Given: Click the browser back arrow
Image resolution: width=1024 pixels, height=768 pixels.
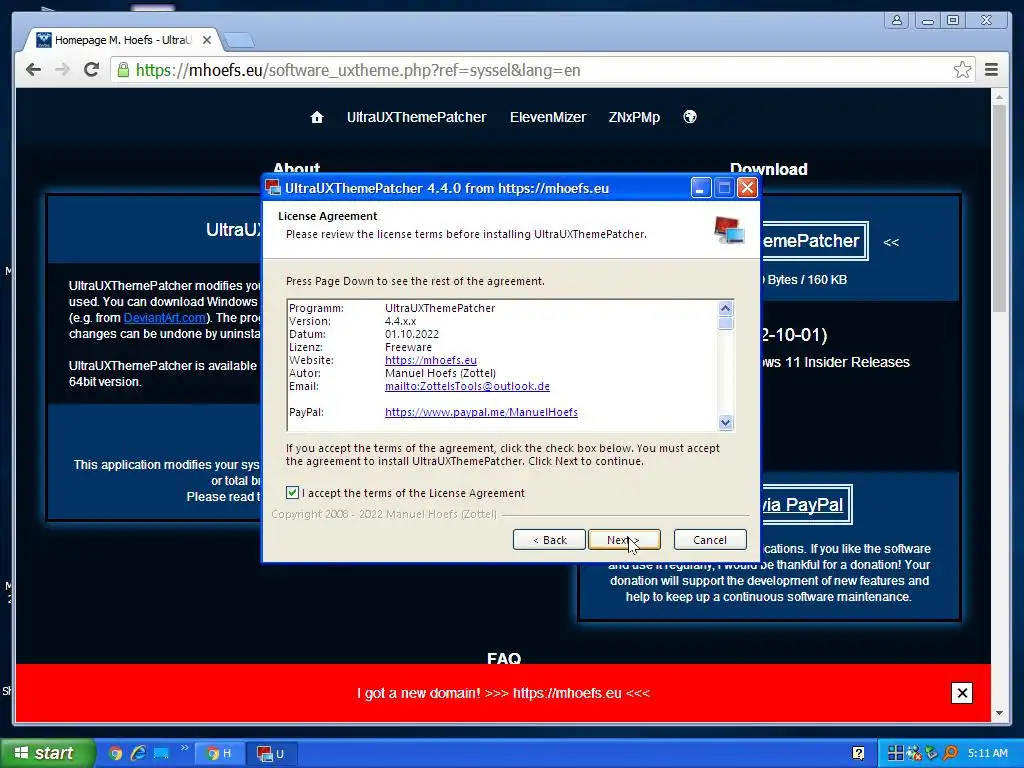Looking at the screenshot, I should tap(33, 70).
